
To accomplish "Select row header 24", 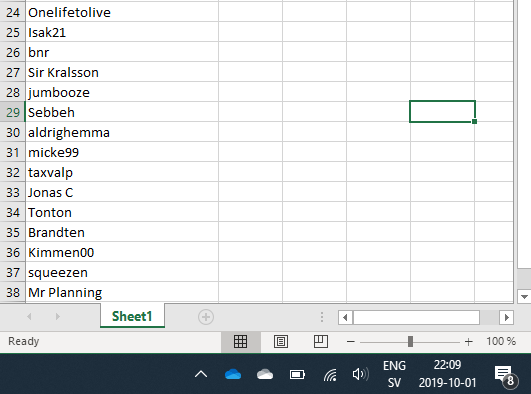I will pyautogui.click(x=13, y=12).
